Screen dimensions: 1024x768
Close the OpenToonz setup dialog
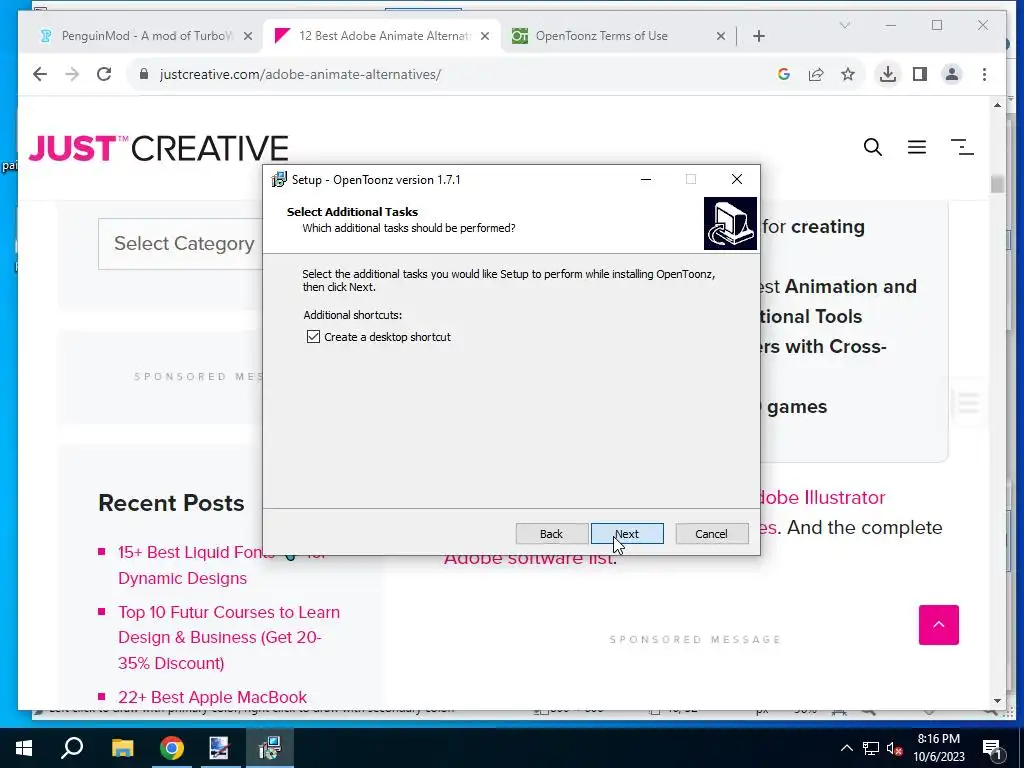click(737, 180)
